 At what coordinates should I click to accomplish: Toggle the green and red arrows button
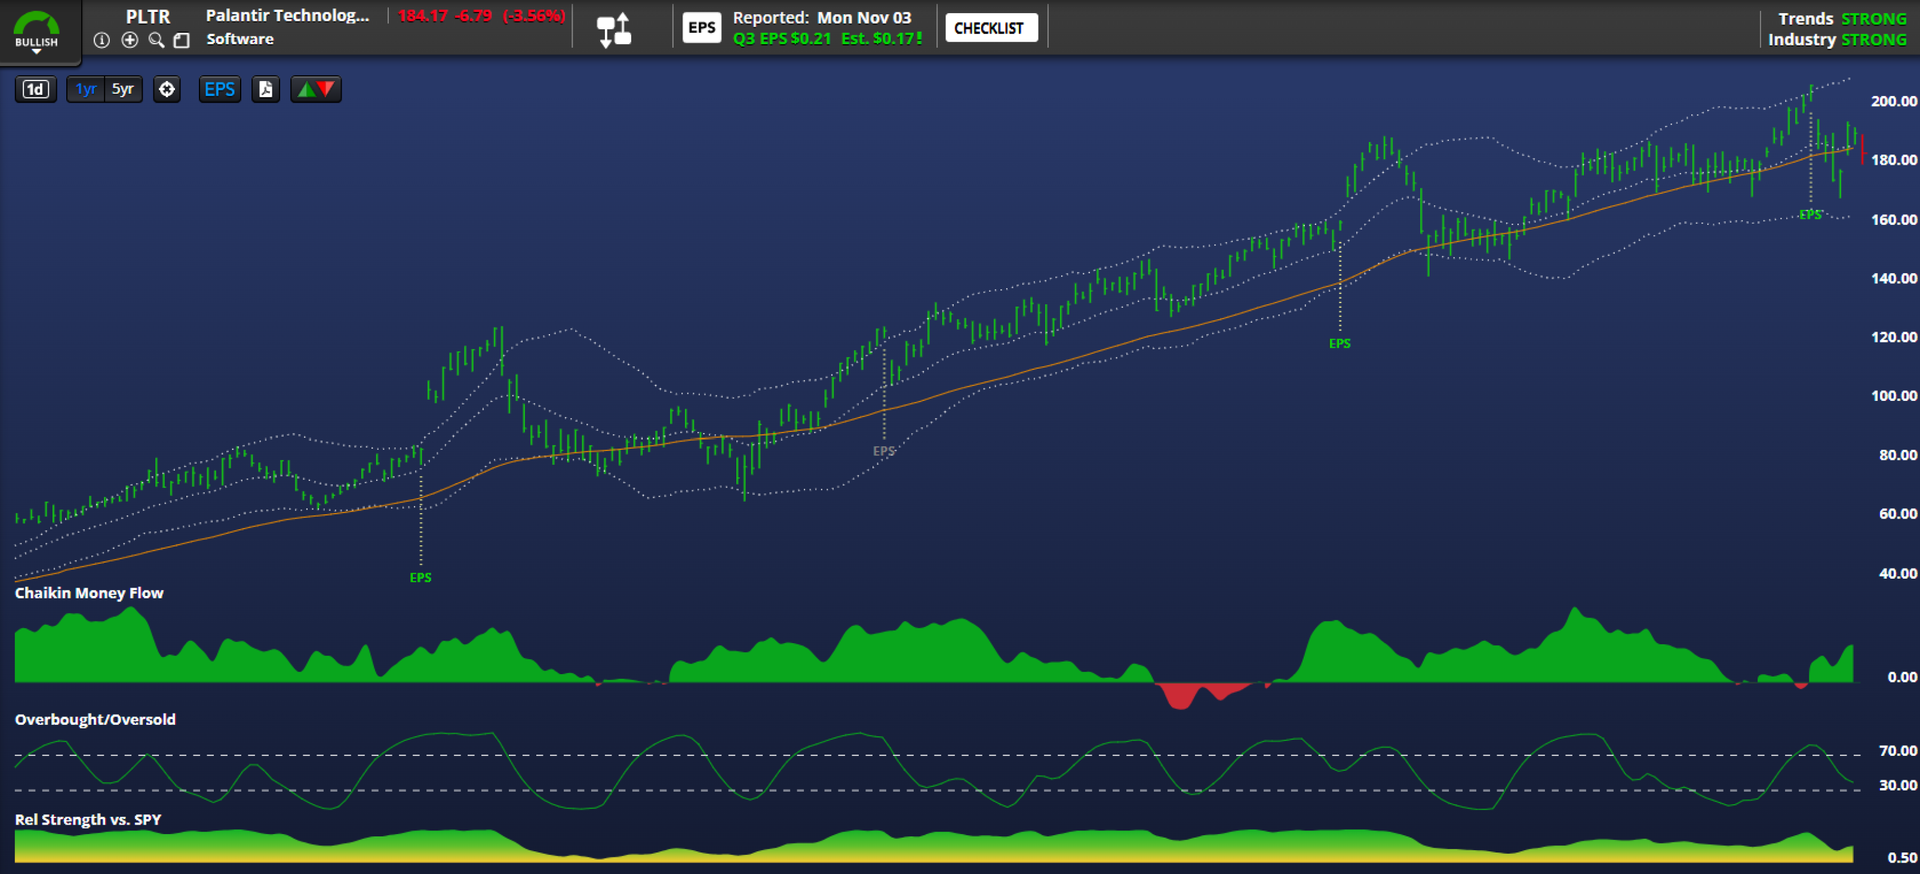[316, 89]
